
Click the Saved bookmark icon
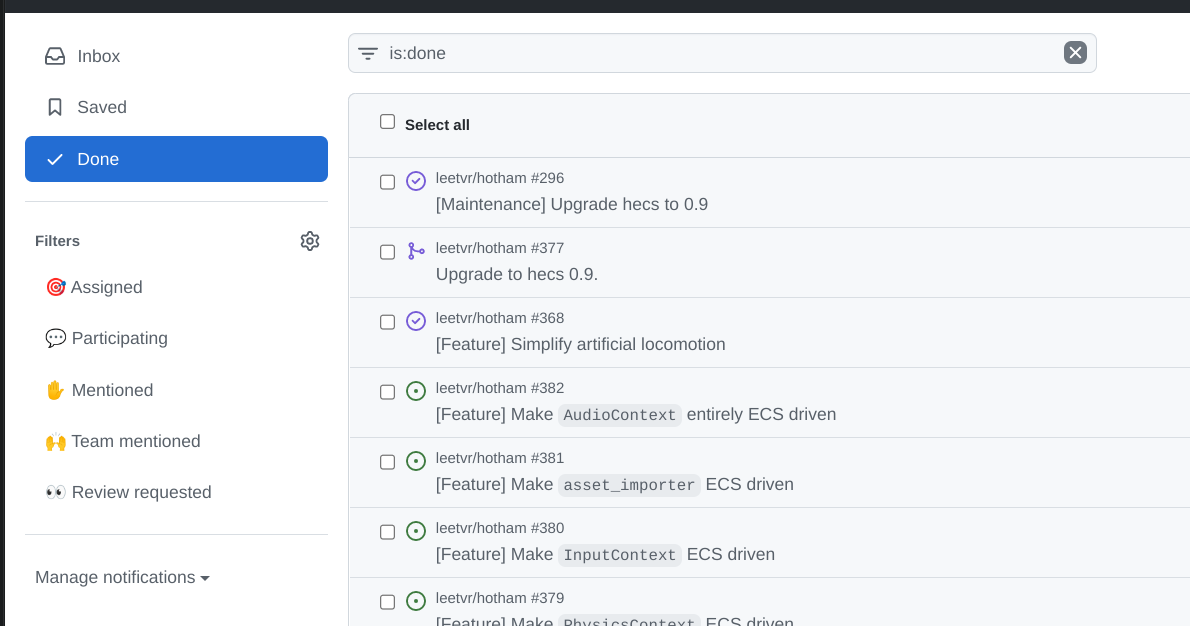pos(55,107)
